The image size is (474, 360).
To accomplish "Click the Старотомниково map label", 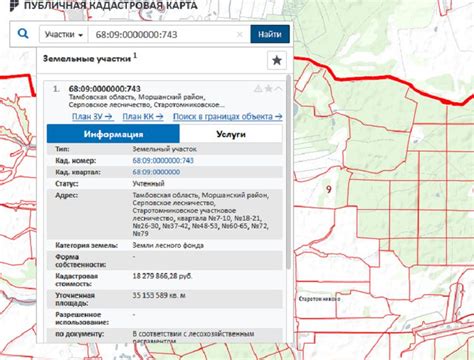I will (319, 299).
